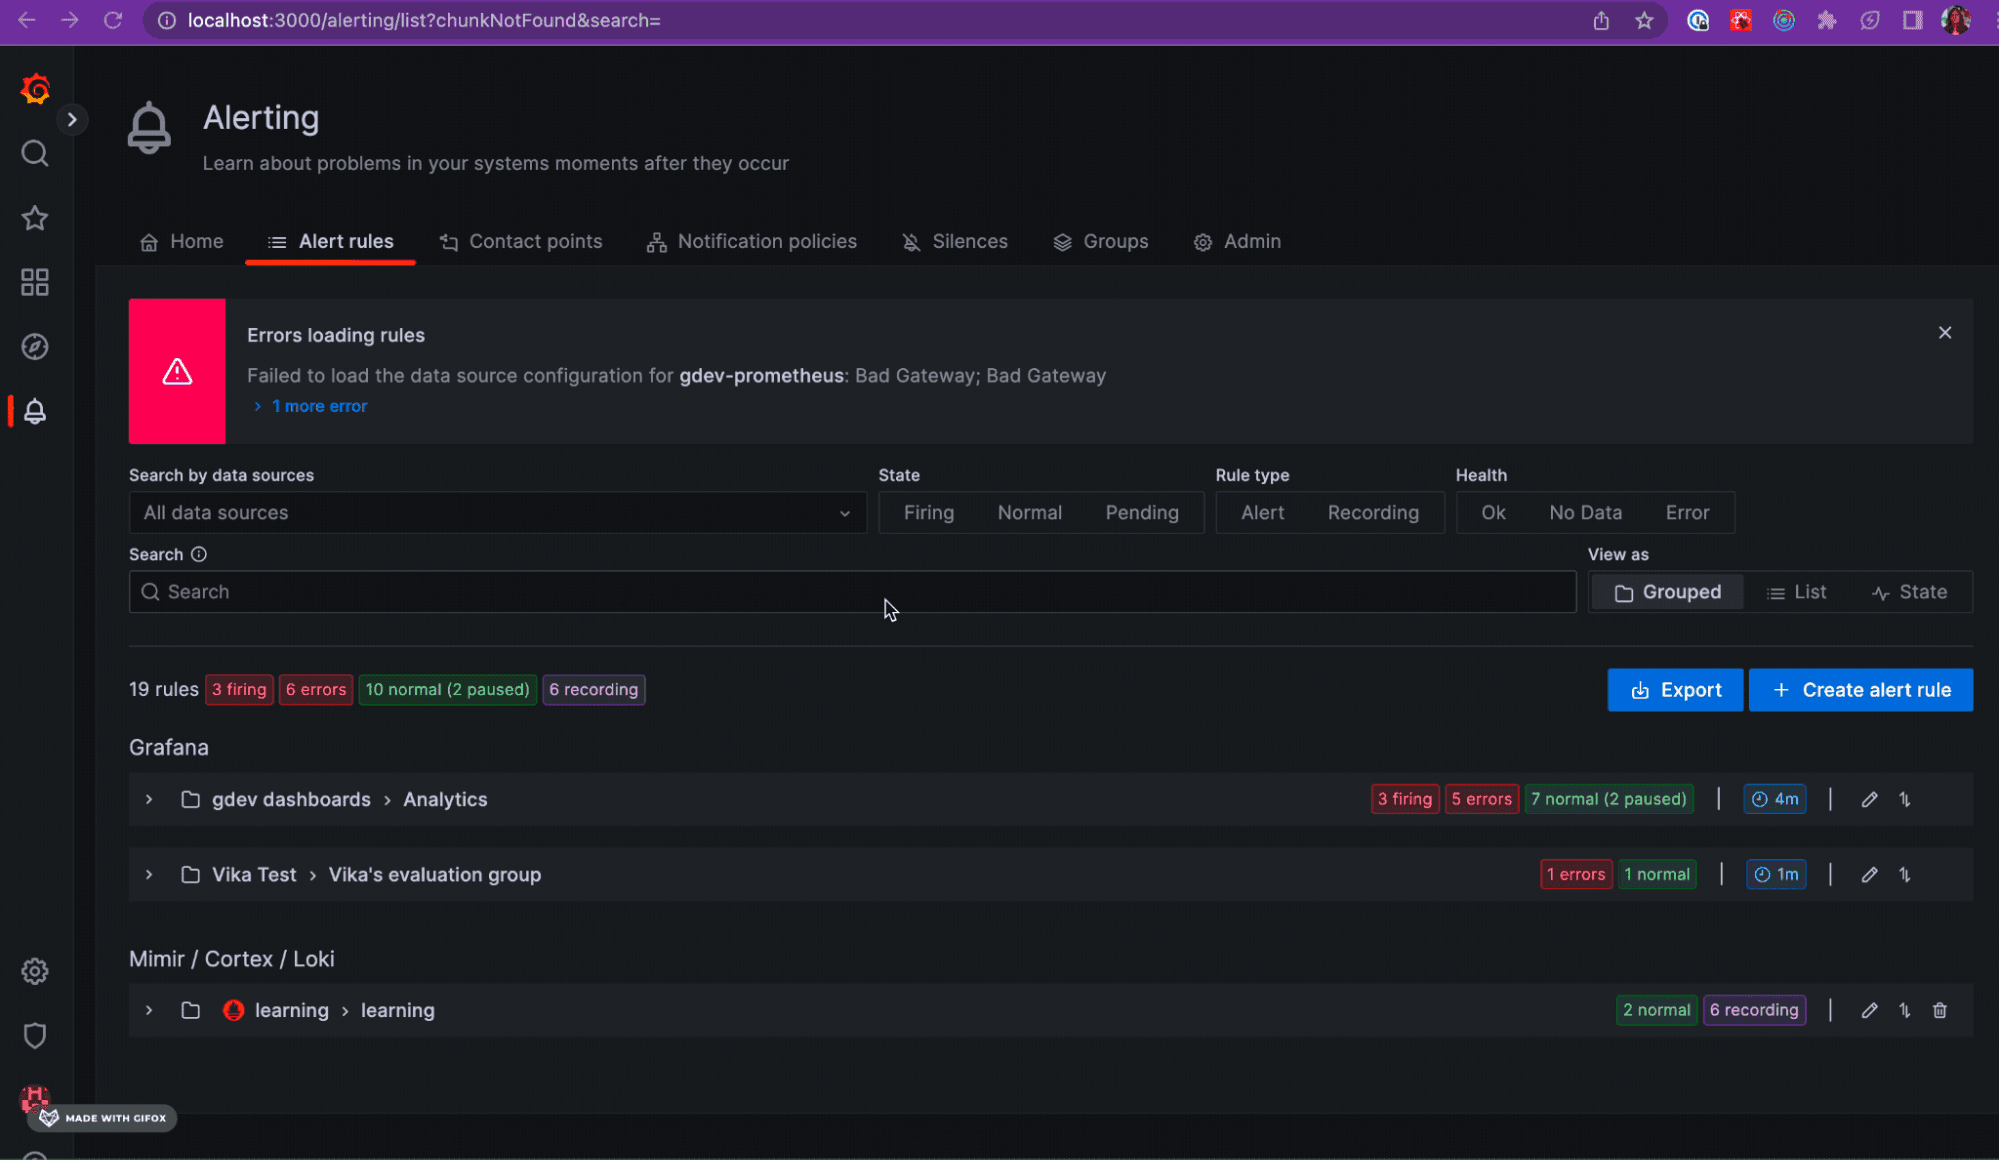
Task: Click the Export button
Action: pyautogui.click(x=1675, y=689)
